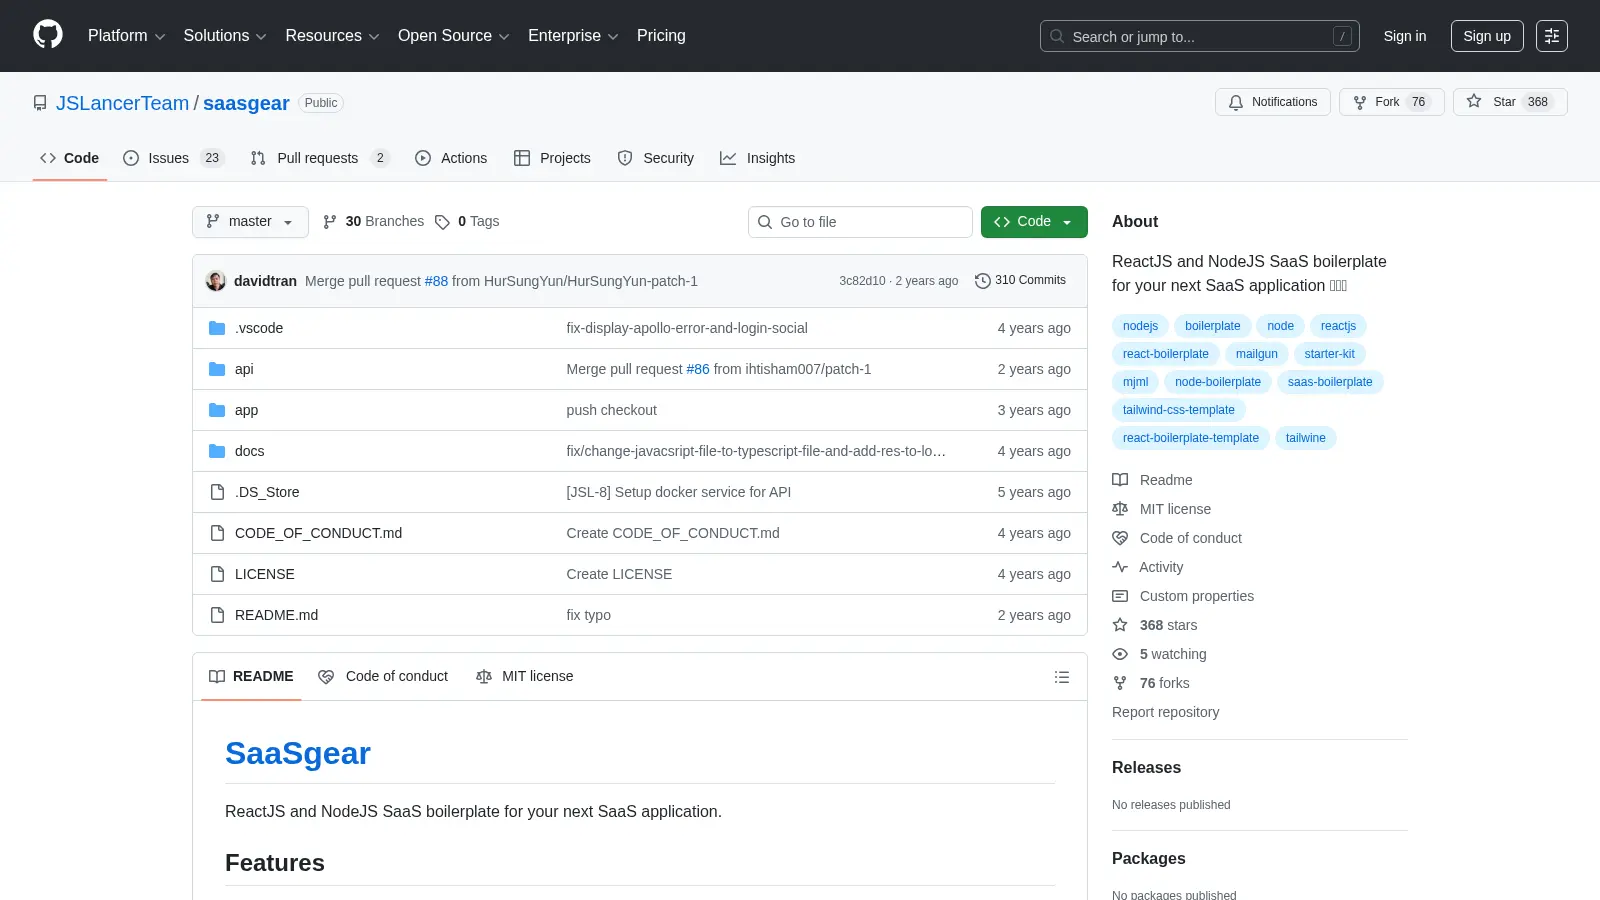The width and height of the screenshot is (1600, 900).
Task: Open the CODE_OF_CONDUCT.md file
Action: tap(318, 533)
